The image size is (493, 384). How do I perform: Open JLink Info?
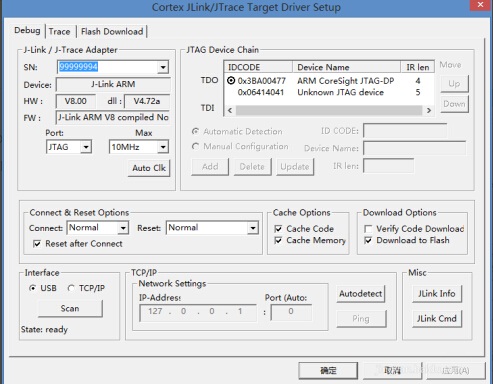[x=437, y=294]
